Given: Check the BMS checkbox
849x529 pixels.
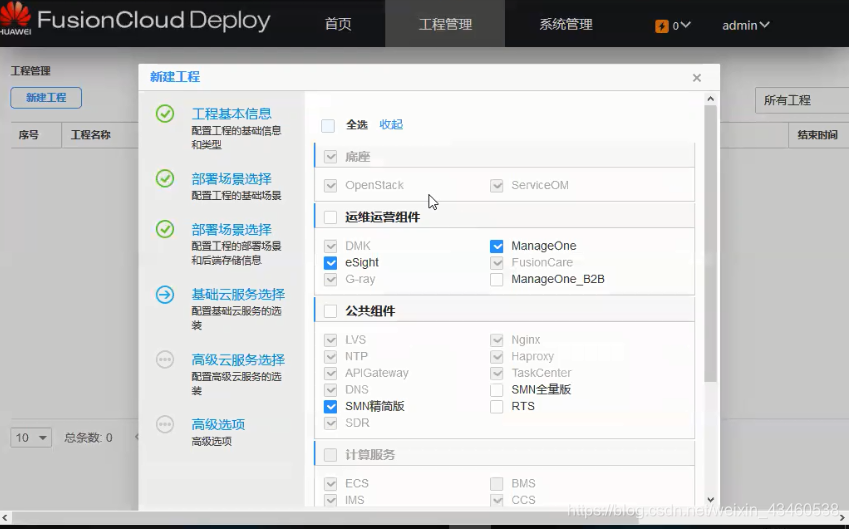Looking at the screenshot, I should [x=497, y=484].
